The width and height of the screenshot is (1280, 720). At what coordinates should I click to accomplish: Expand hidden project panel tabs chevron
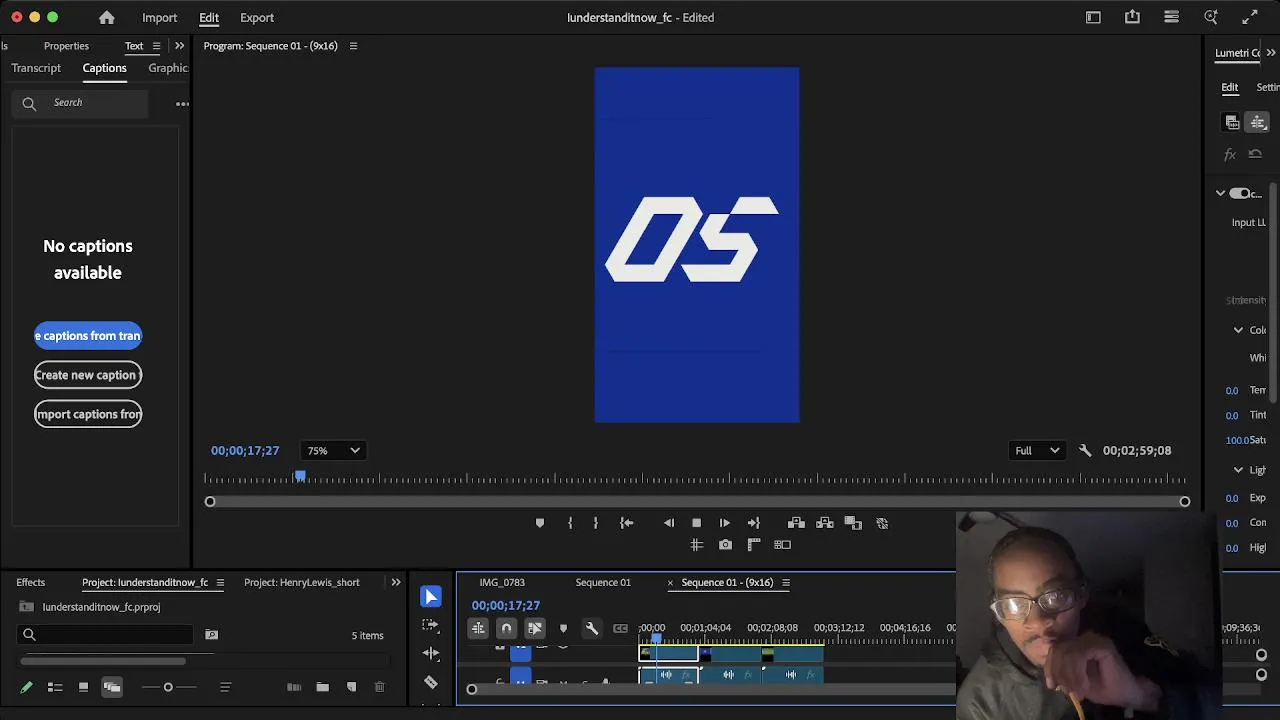point(396,583)
